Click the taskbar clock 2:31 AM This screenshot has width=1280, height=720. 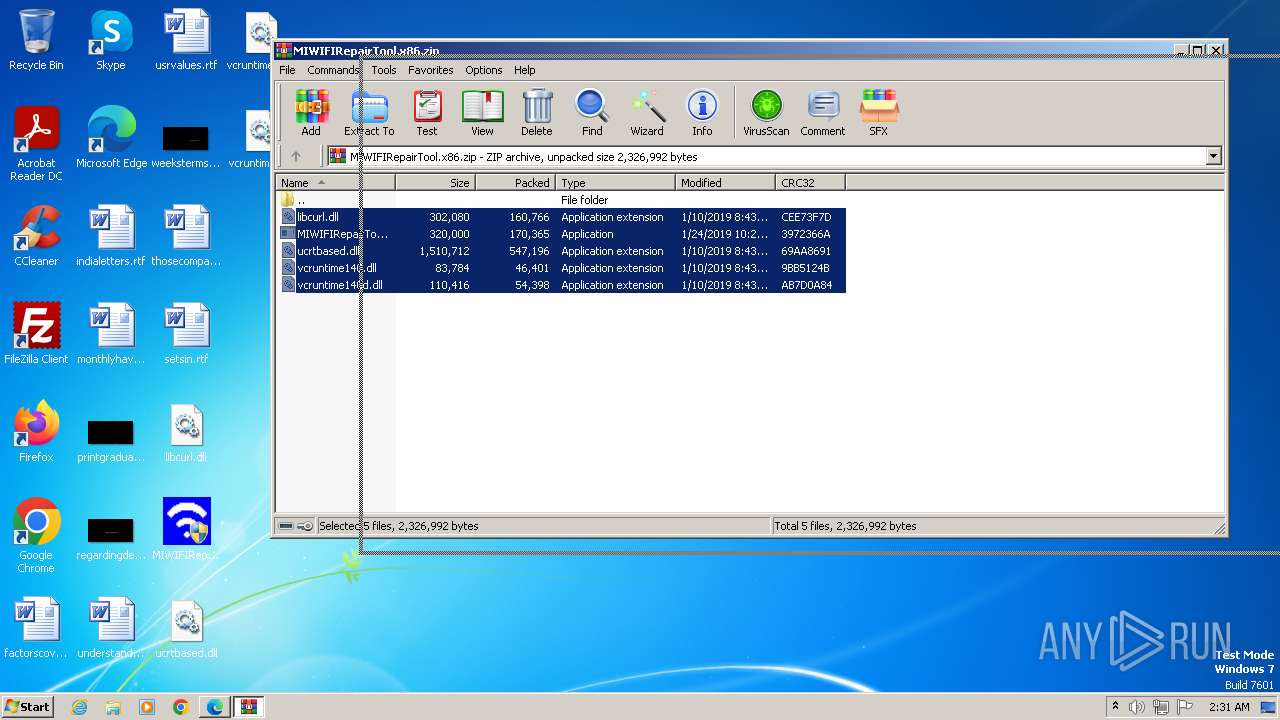tap(1229, 707)
